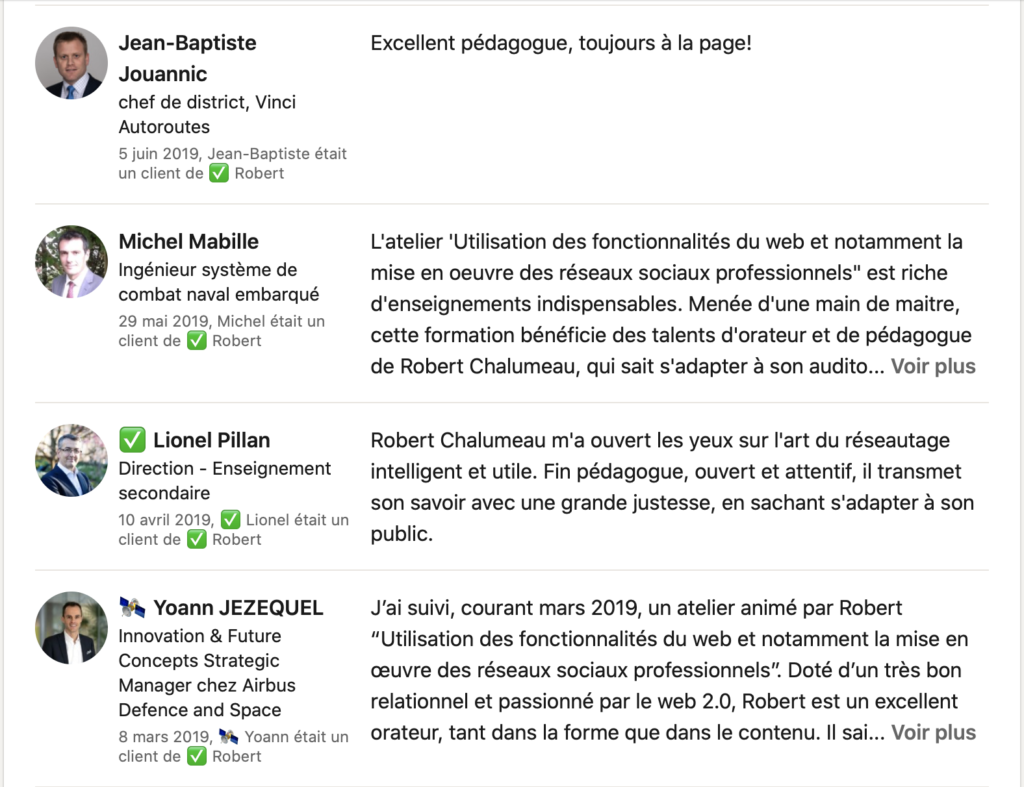Click the text 'Excellent pédagogue, toujours à la page!'
Image resolution: width=1024 pixels, height=787 pixels.
click(x=560, y=44)
